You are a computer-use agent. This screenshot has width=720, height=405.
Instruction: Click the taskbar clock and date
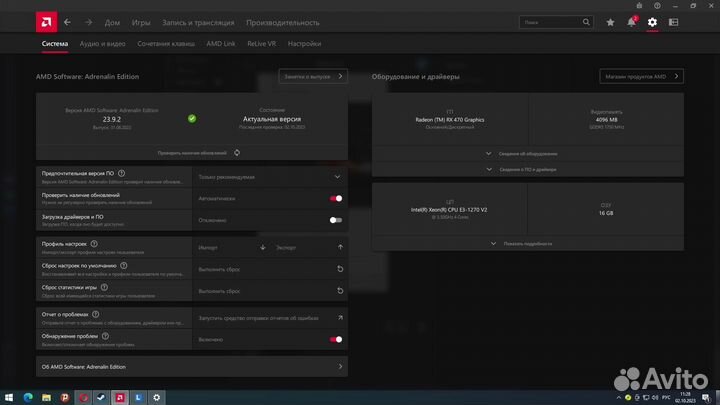coord(685,398)
